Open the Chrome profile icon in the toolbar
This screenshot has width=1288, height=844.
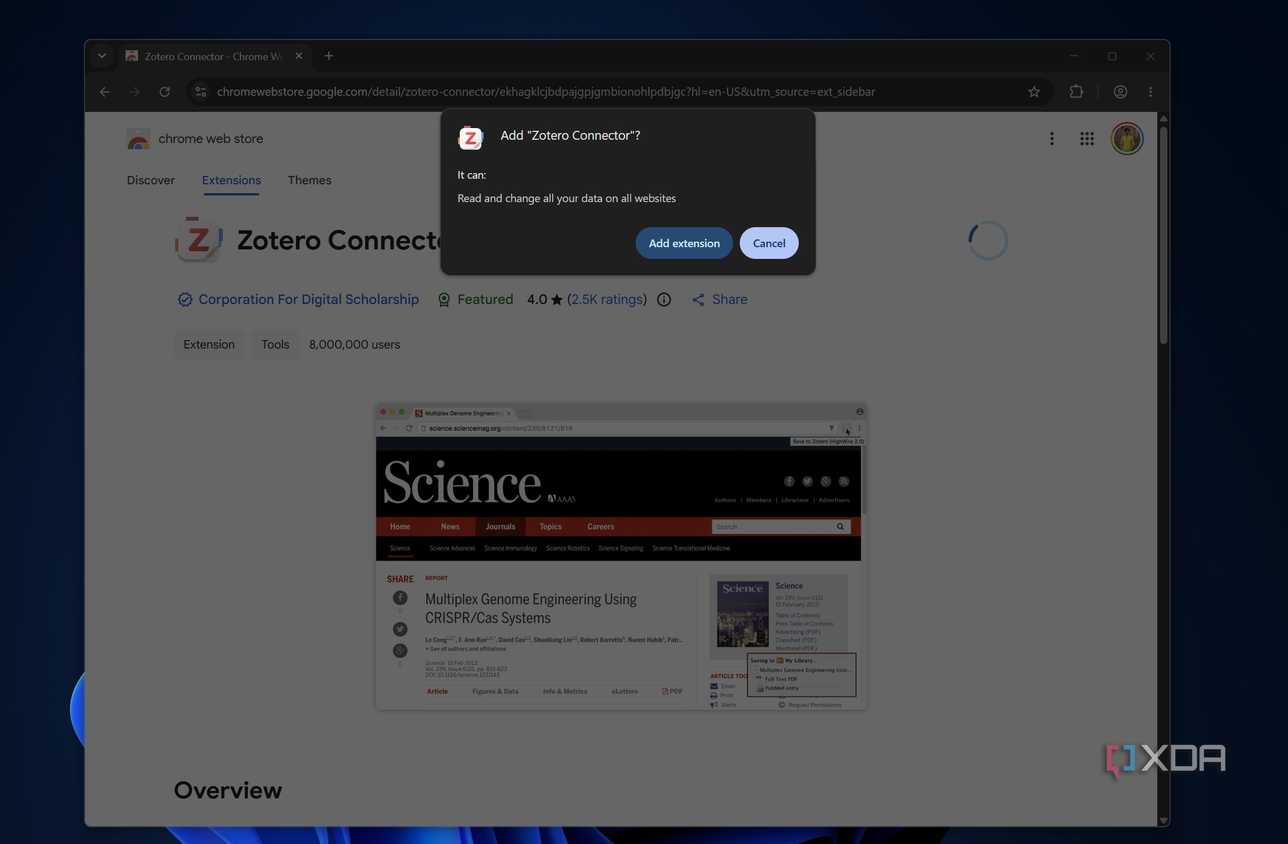(x=1120, y=92)
